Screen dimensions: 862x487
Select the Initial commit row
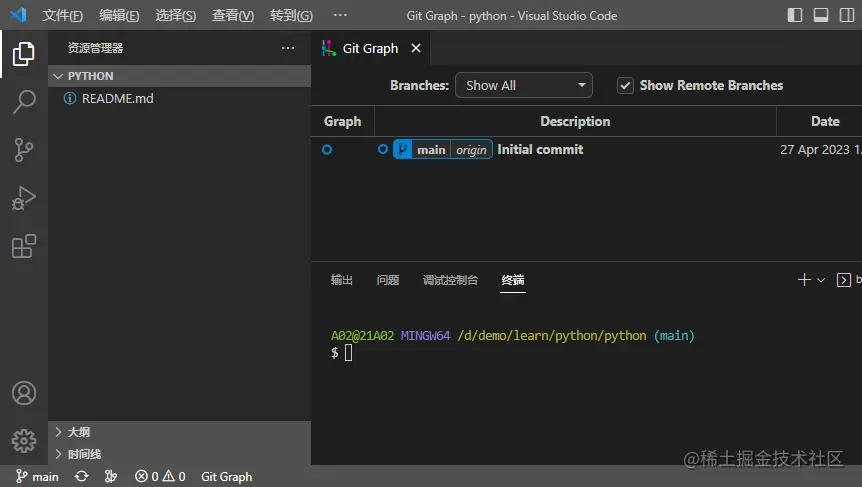[x=587, y=150]
